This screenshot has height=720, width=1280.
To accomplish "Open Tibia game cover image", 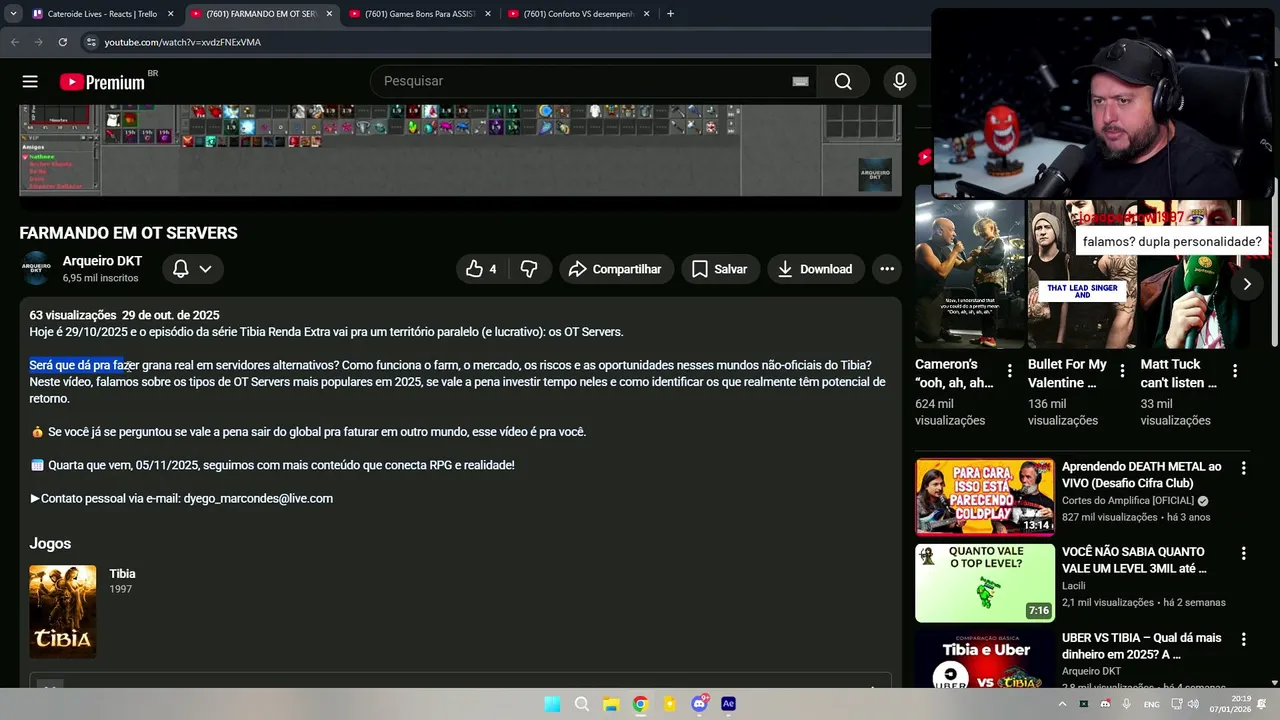I will [x=63, y=612].
